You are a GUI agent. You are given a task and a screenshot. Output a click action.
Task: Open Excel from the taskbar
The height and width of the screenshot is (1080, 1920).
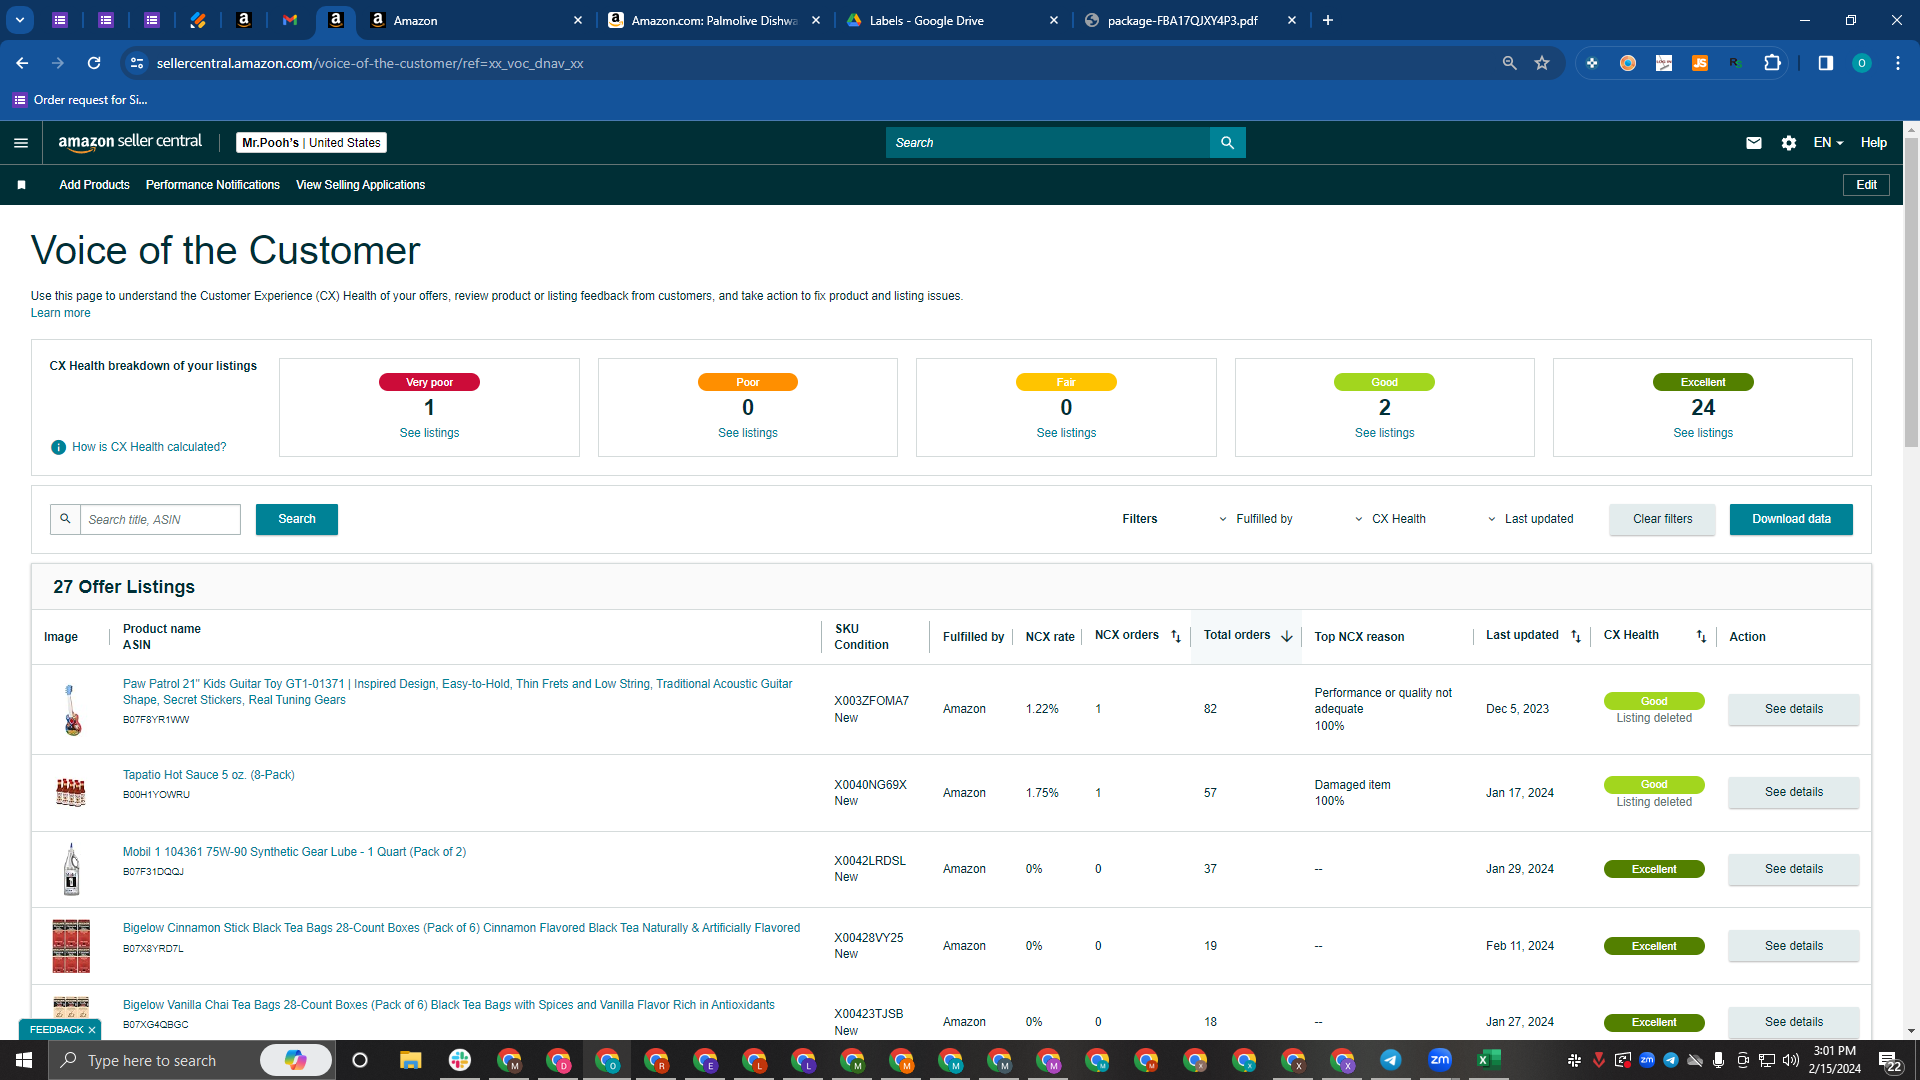point(1488,1060)
